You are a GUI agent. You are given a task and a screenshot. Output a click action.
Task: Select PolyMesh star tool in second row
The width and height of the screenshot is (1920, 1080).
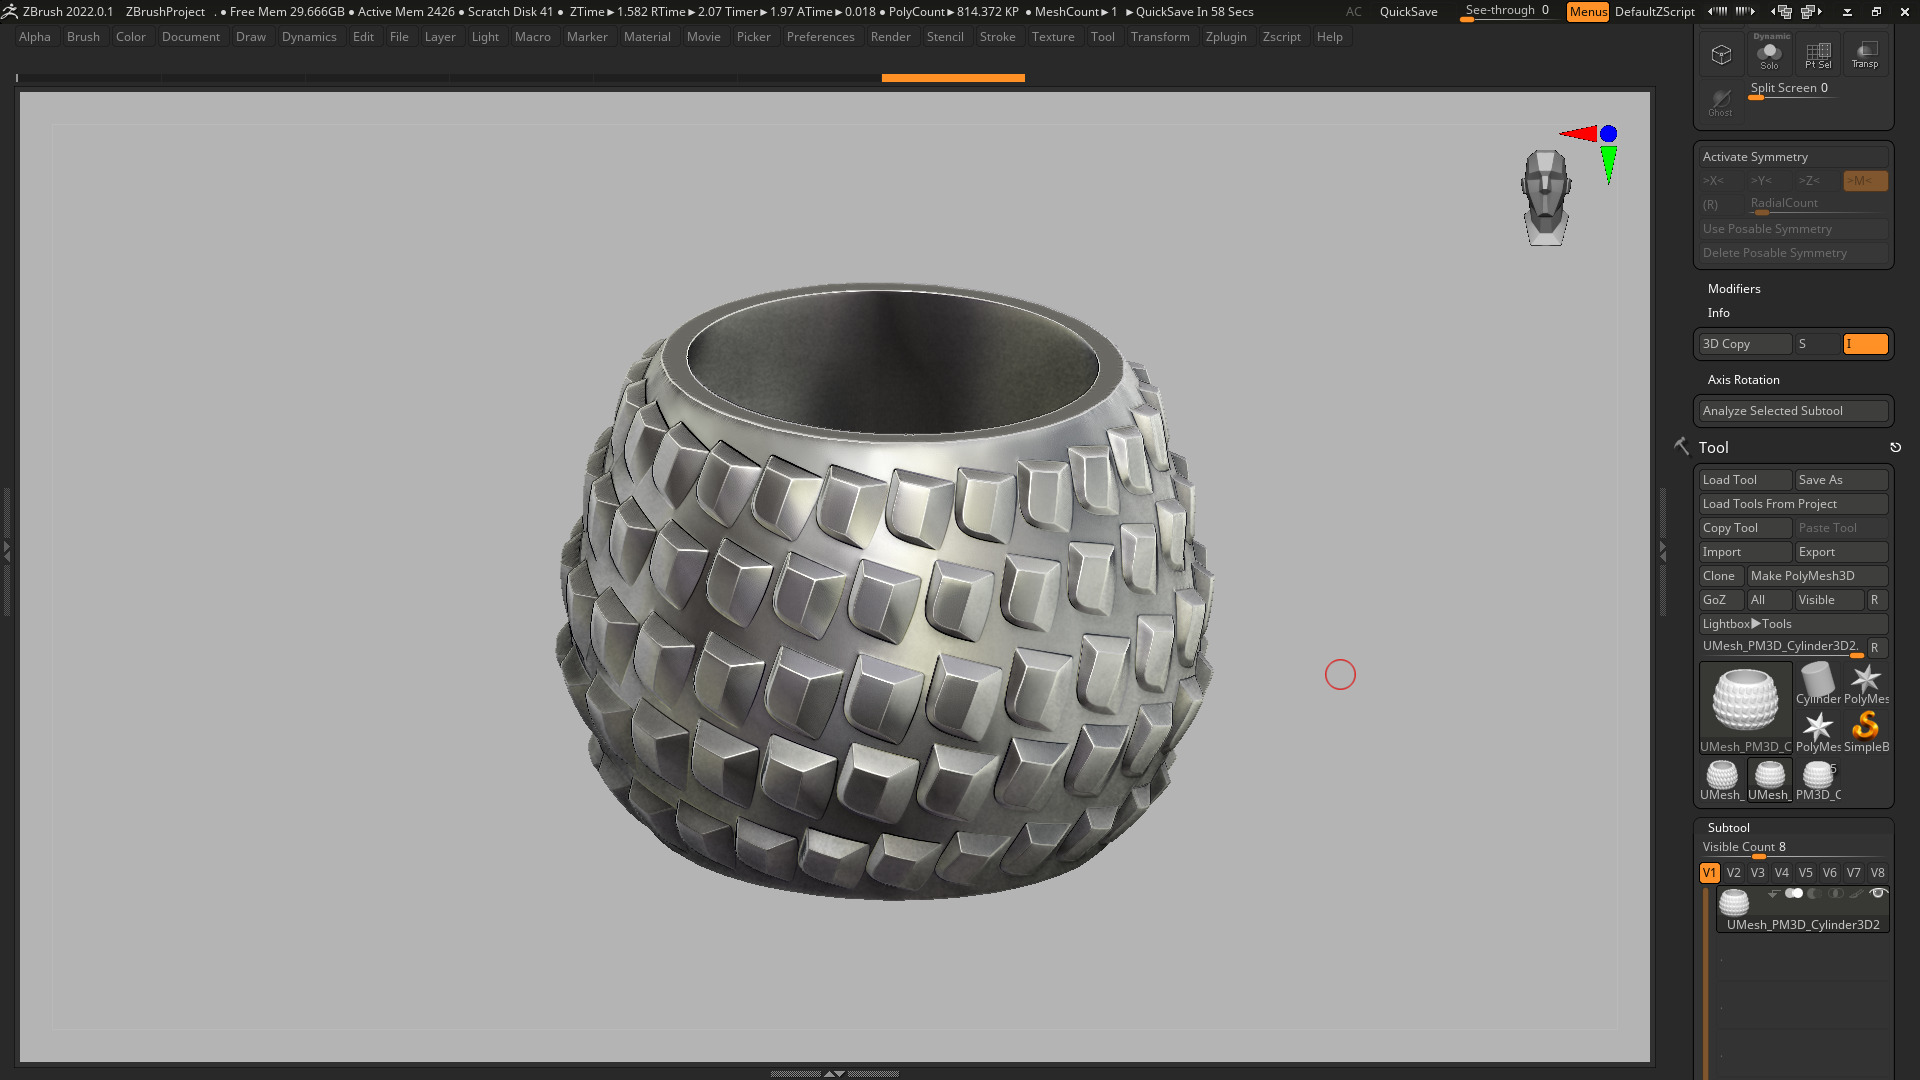pos(1818,731)
